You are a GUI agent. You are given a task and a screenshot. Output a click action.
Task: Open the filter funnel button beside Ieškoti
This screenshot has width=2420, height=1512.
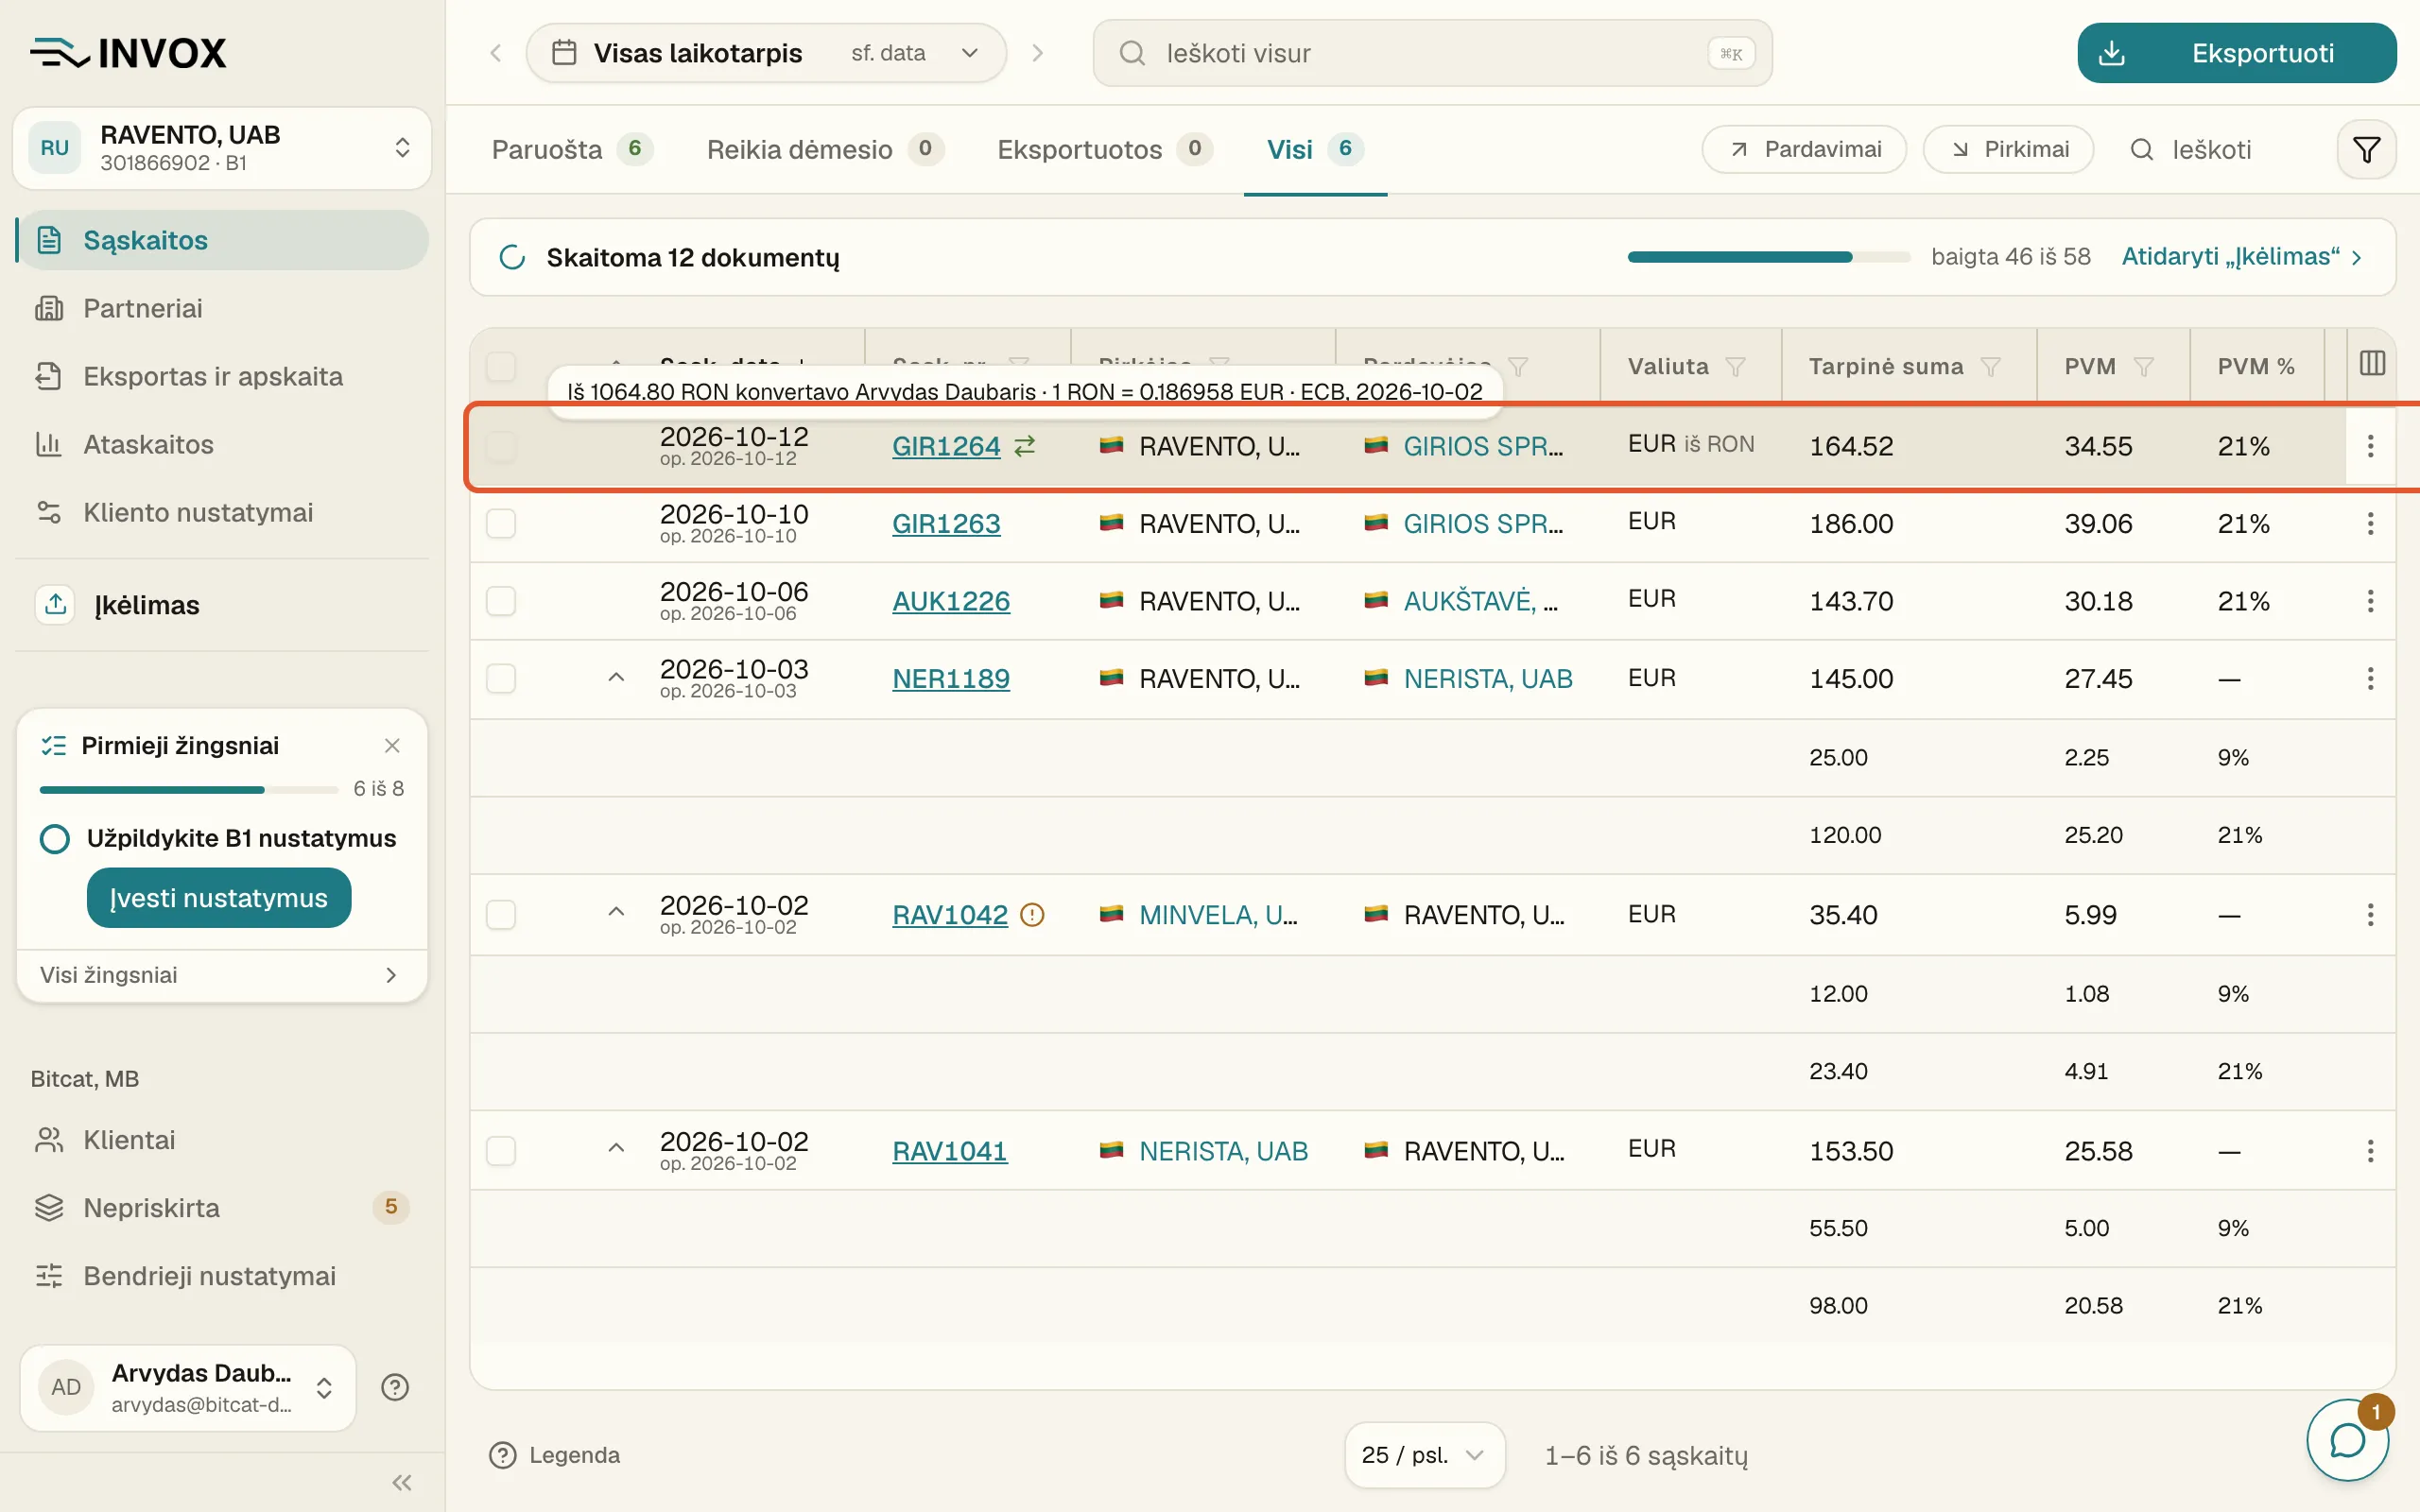pos(2366,150)
